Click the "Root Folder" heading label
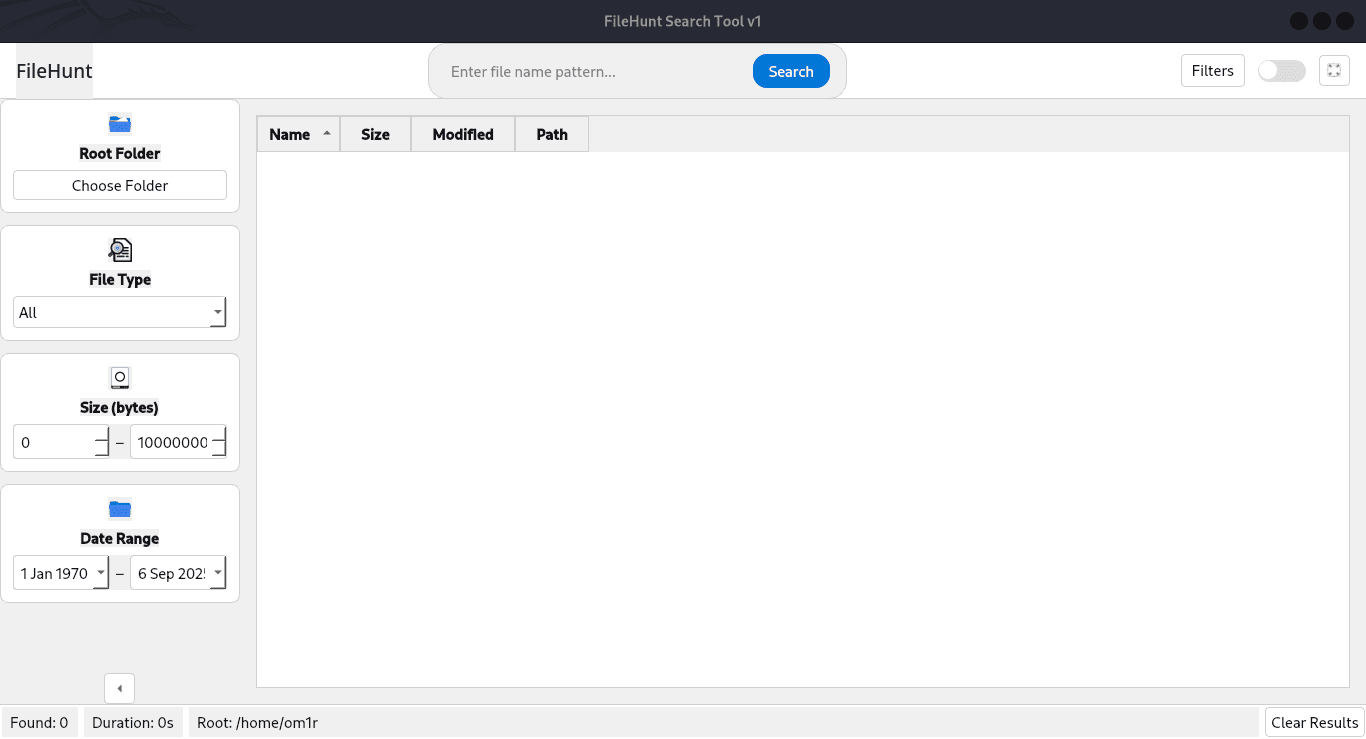 pyautogui.click(x=120, y=154)
